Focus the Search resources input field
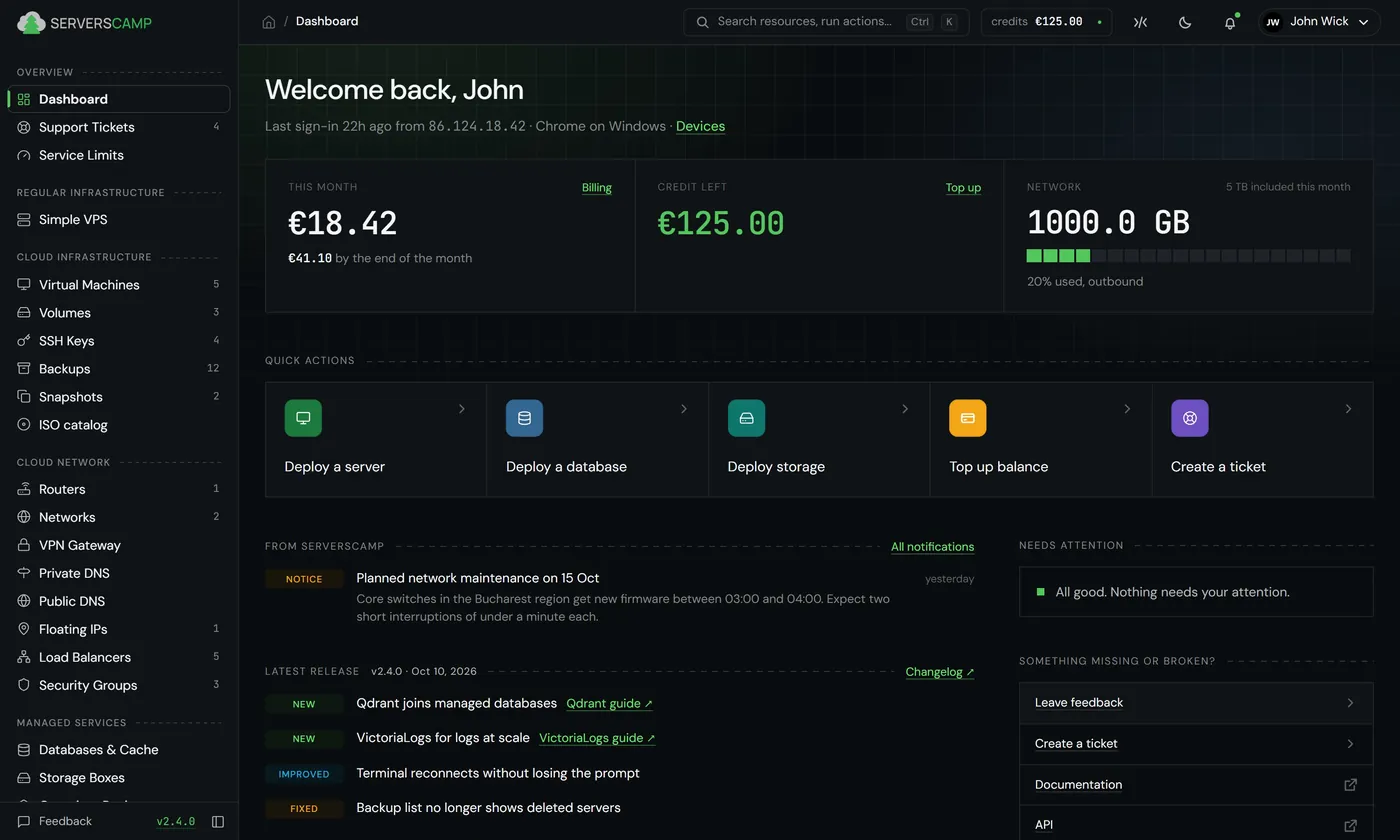Image resolution: width=1400 pixels, height=840 pixels. click(x=826, y=22)
